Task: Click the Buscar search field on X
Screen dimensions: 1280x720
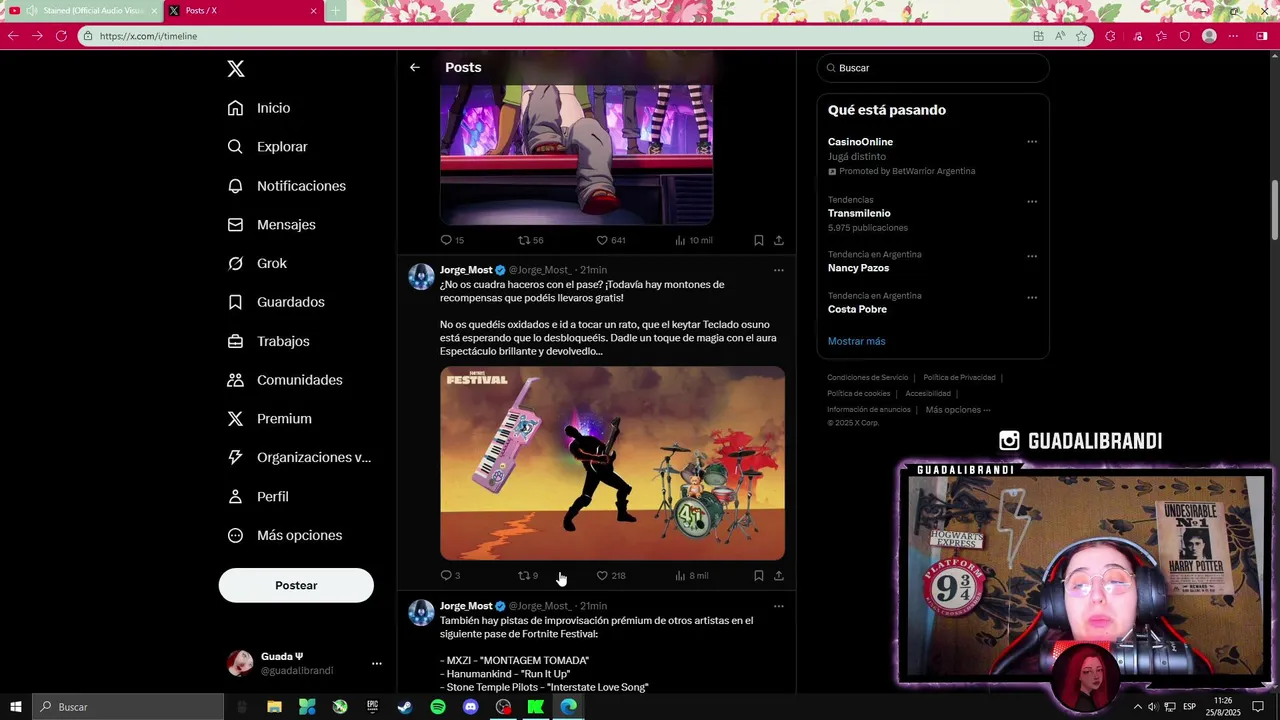Action: pyautogui.click(x=933, y=68)
